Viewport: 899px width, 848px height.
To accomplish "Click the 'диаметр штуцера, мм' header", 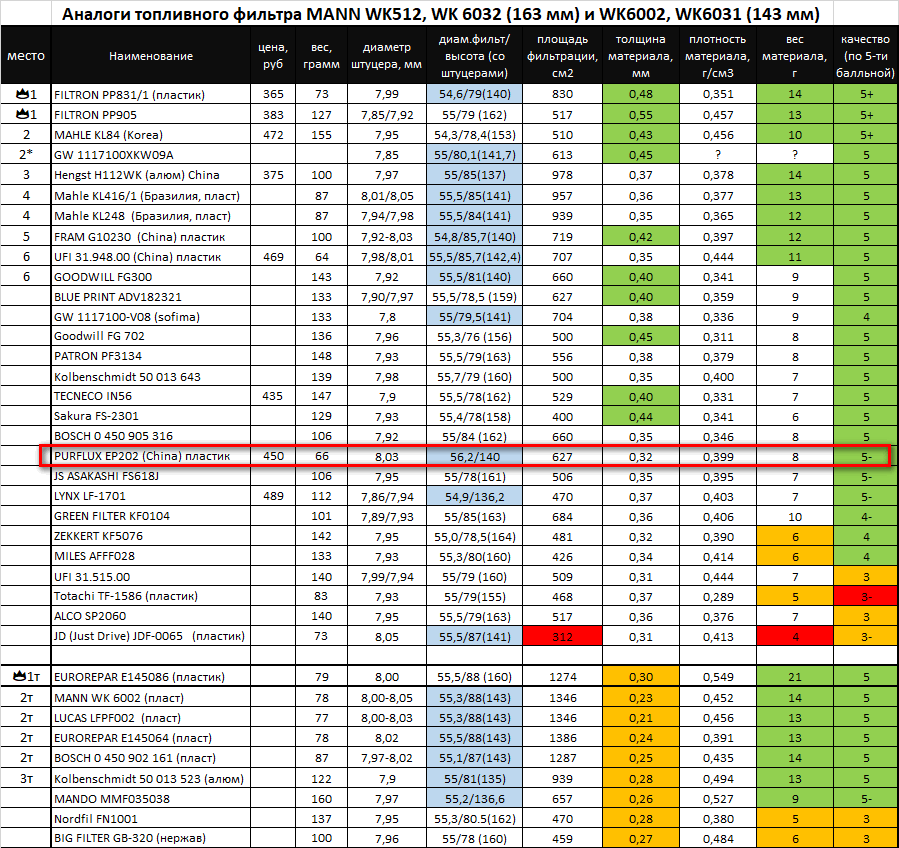I will [386, 56].
